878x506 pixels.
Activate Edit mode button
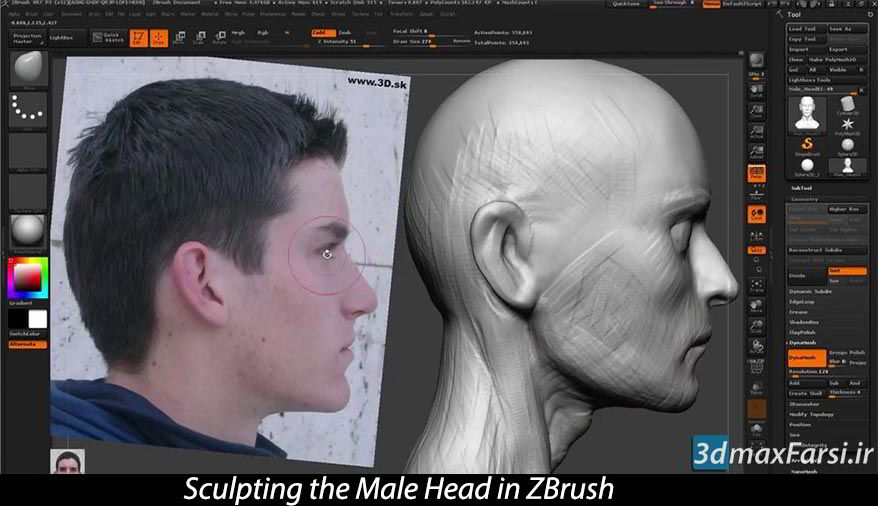click(x=138, y=38)
